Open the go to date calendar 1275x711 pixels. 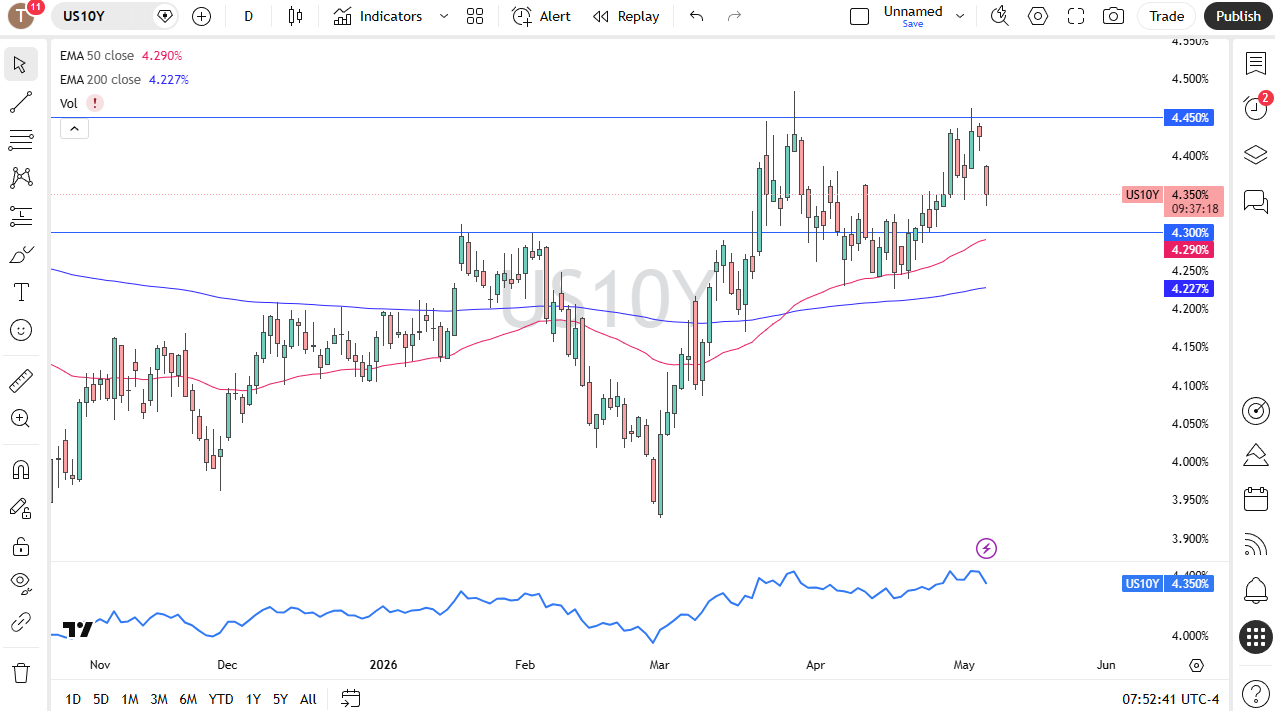pos(350,698)
